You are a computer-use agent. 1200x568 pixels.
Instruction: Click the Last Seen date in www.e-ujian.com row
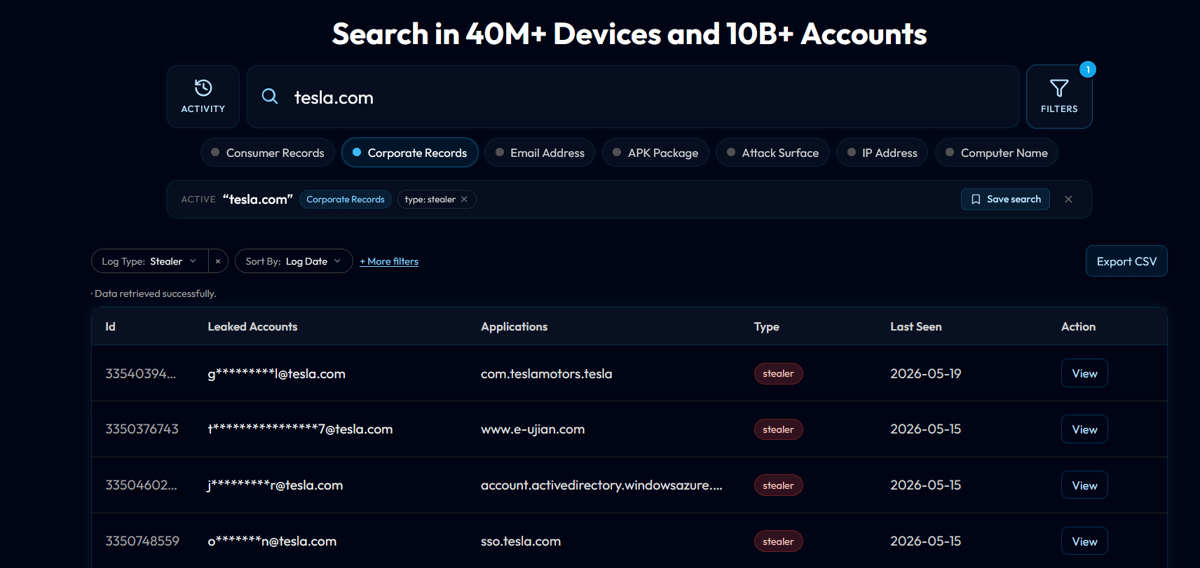point(926,429)
